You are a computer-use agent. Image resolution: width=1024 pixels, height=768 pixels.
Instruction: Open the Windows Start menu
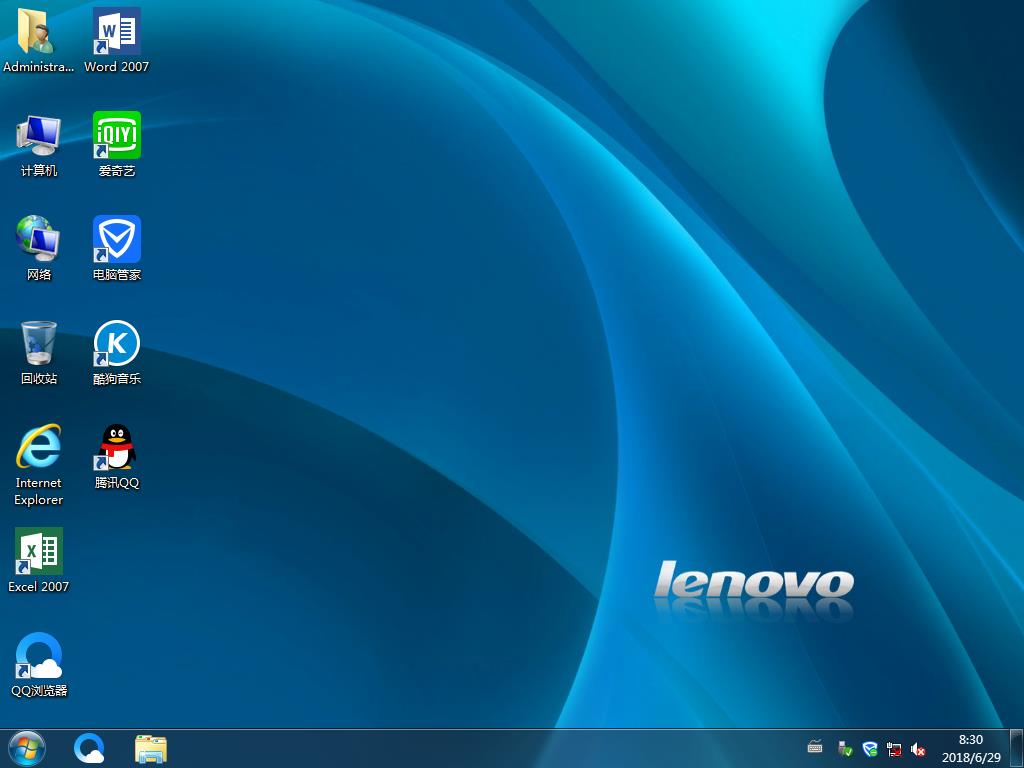pos(27,748)
